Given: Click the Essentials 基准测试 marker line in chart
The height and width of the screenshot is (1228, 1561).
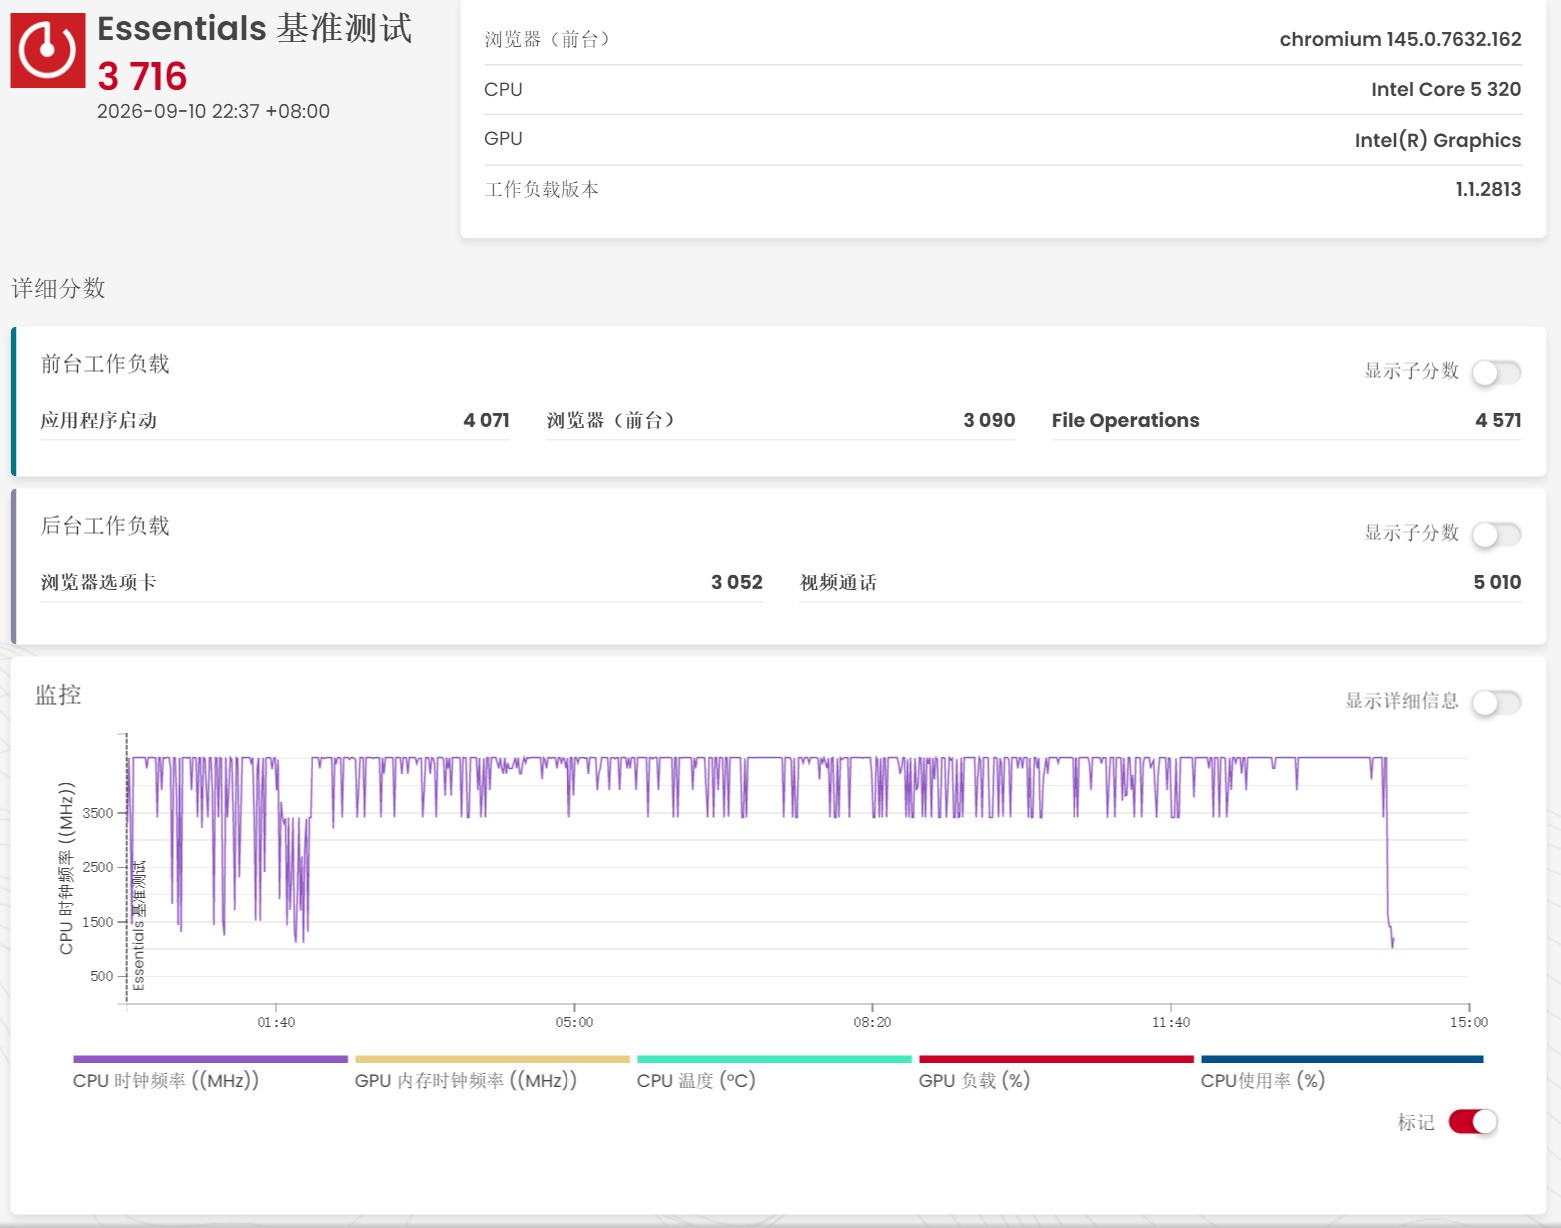Looking at the screenshot, I should click(127, 868).
